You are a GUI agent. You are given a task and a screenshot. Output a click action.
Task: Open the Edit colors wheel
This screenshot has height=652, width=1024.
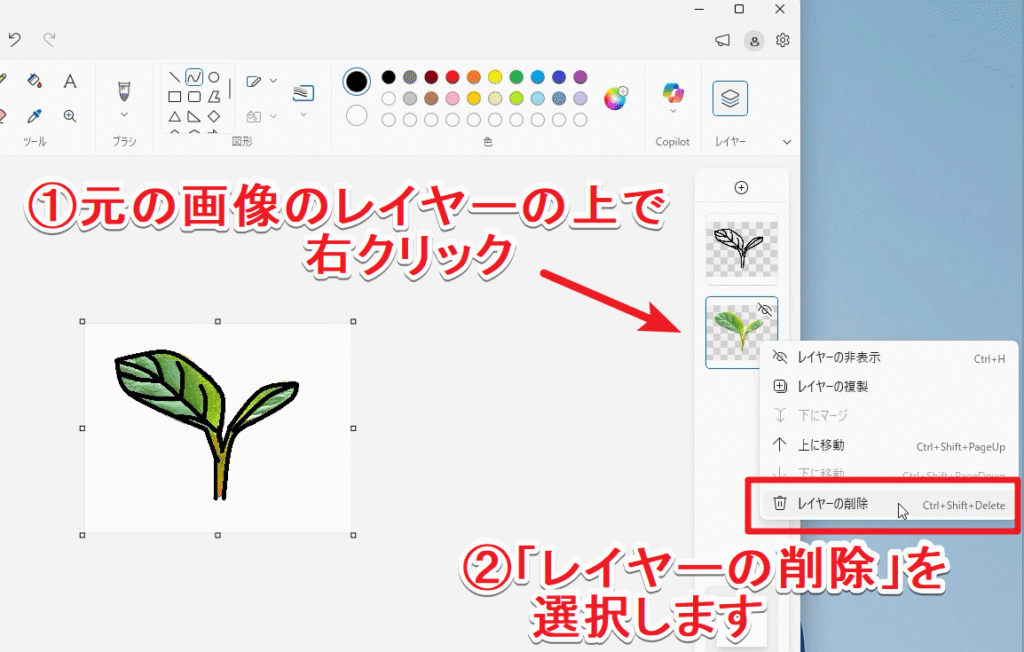[x=615, y=98]
